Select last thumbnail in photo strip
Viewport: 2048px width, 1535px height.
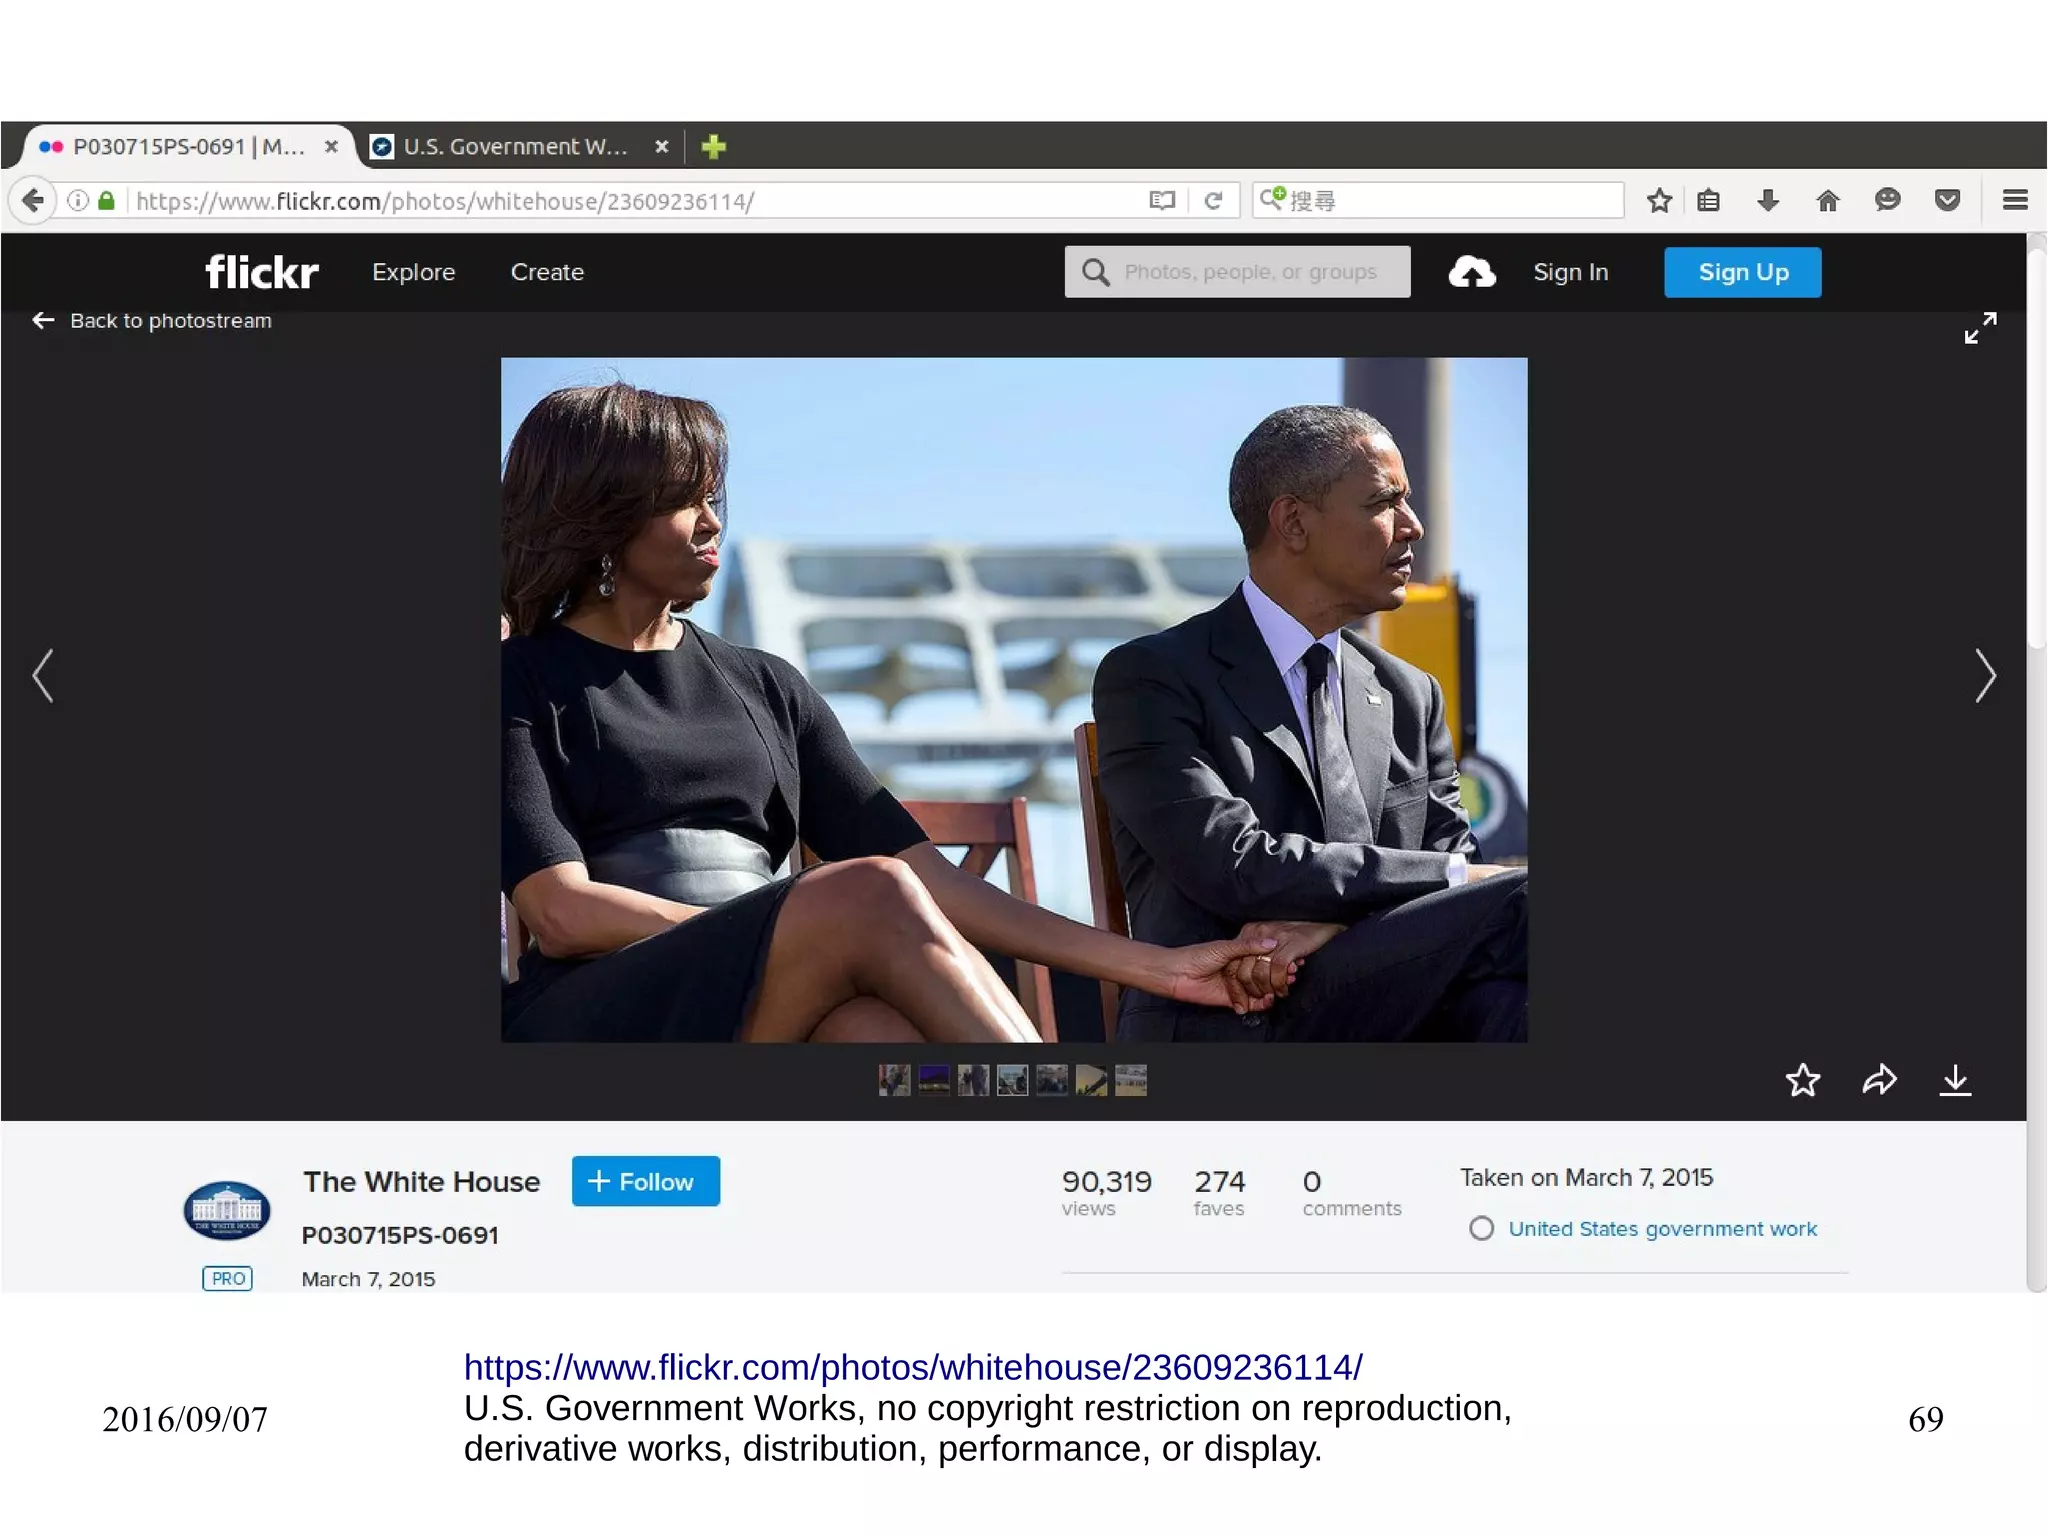(x=1130, y=1080)
